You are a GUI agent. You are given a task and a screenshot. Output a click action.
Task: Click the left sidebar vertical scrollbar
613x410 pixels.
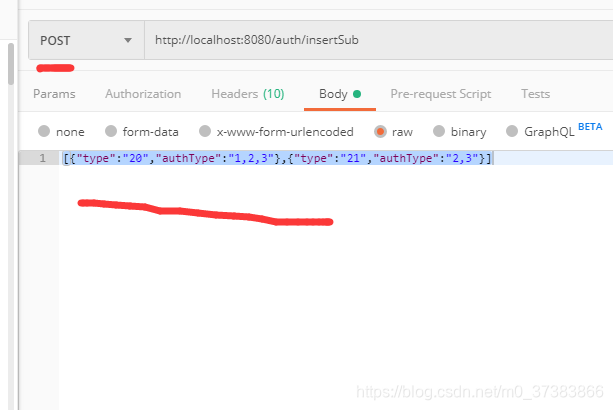click(x=11, y=64)
